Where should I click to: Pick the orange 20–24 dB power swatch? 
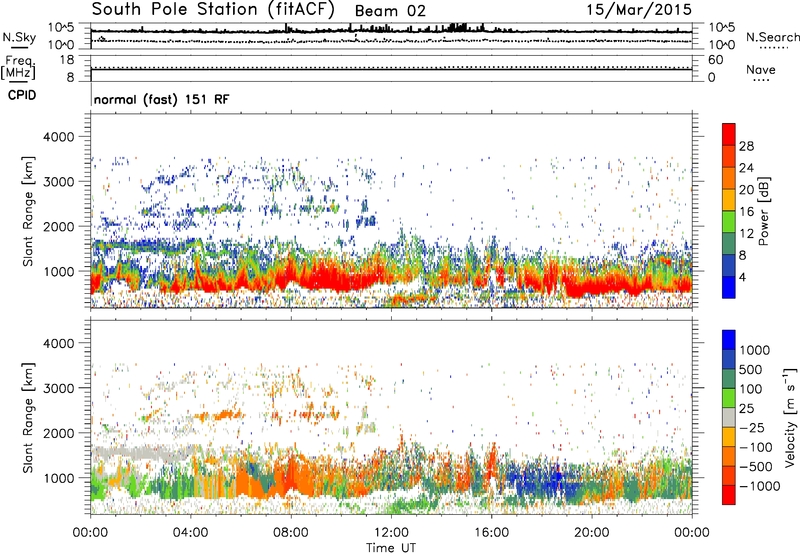pyautogui.click(x=729, y=178)
